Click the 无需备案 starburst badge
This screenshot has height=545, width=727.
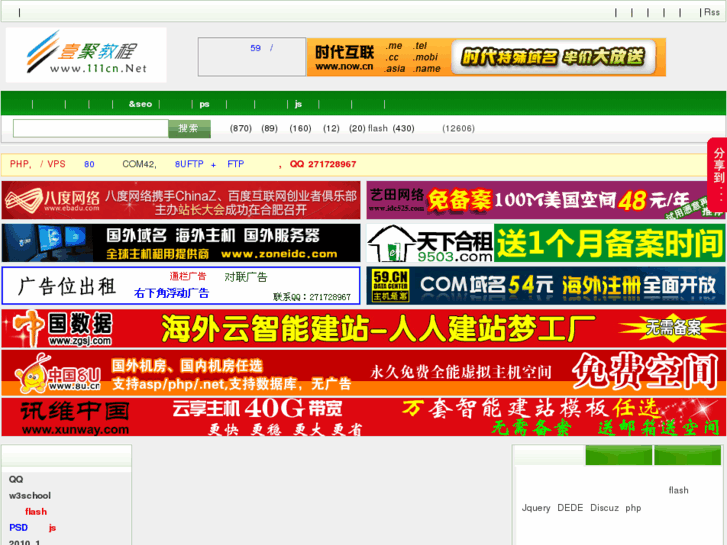[672, 328]
